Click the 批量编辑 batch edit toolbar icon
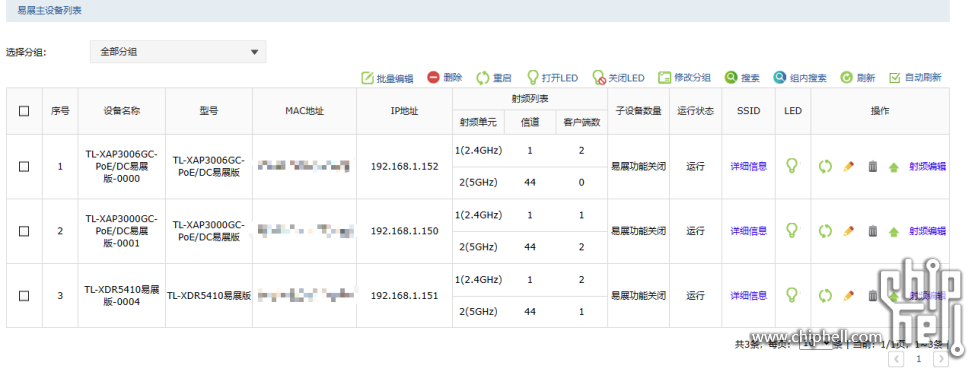Image resolution: width=978 pixels, height=372 pixels. [368, 78]
